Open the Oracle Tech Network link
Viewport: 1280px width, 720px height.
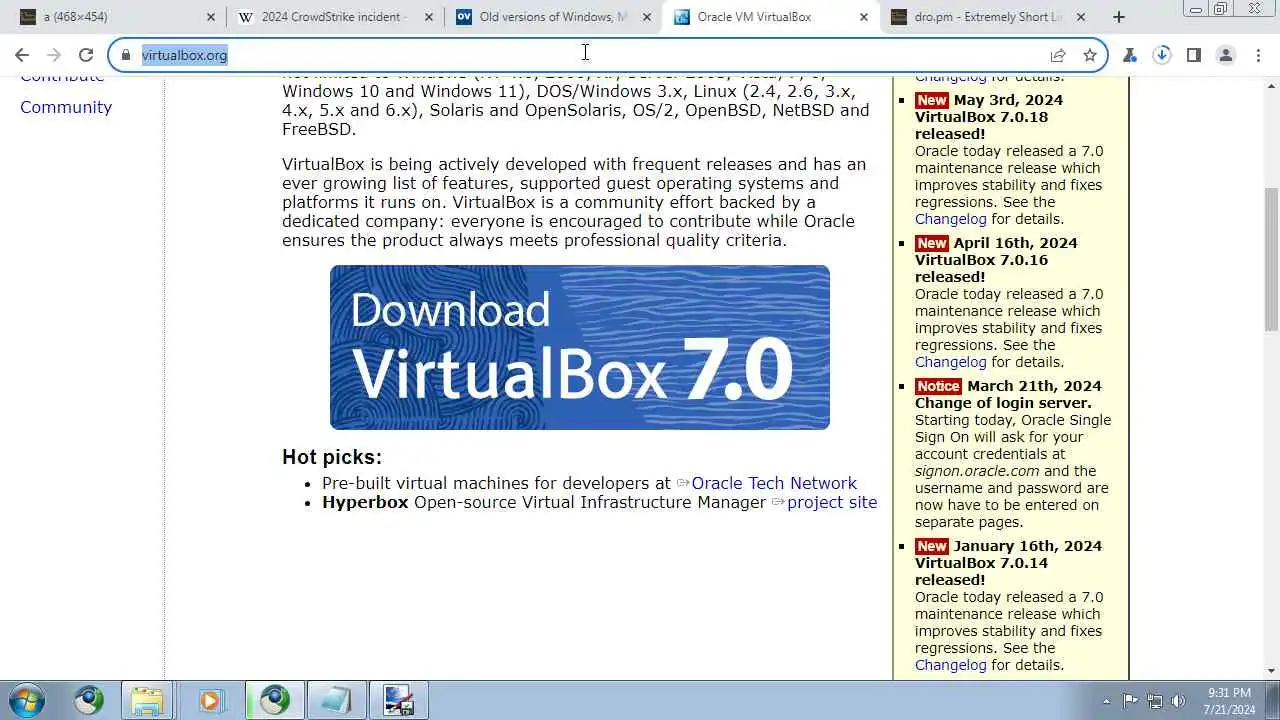[774, 483]
